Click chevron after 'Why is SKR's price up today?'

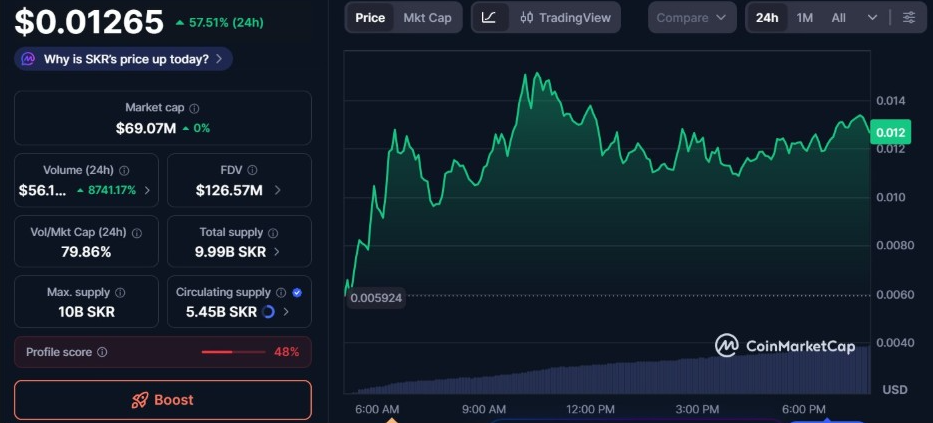click(x=219, y=59)
